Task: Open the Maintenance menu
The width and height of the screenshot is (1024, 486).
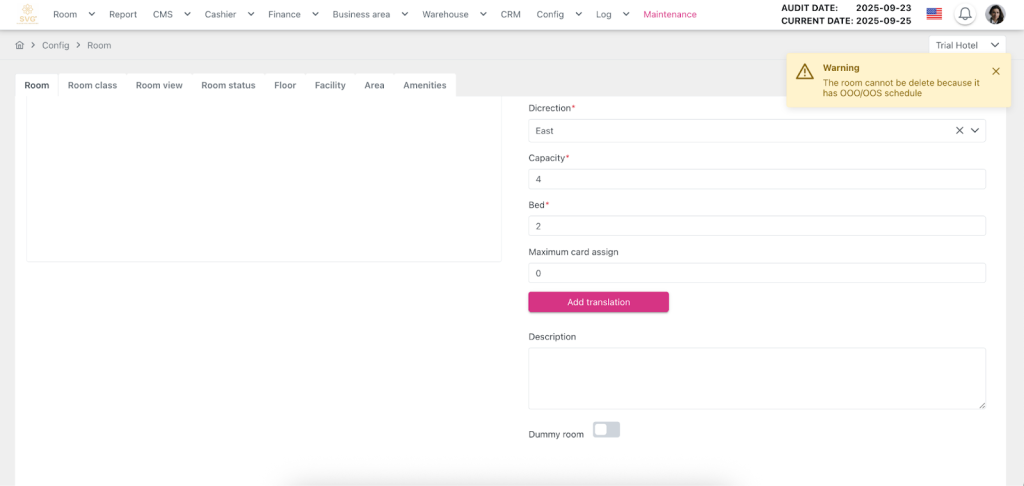Action: pos(669,15)
